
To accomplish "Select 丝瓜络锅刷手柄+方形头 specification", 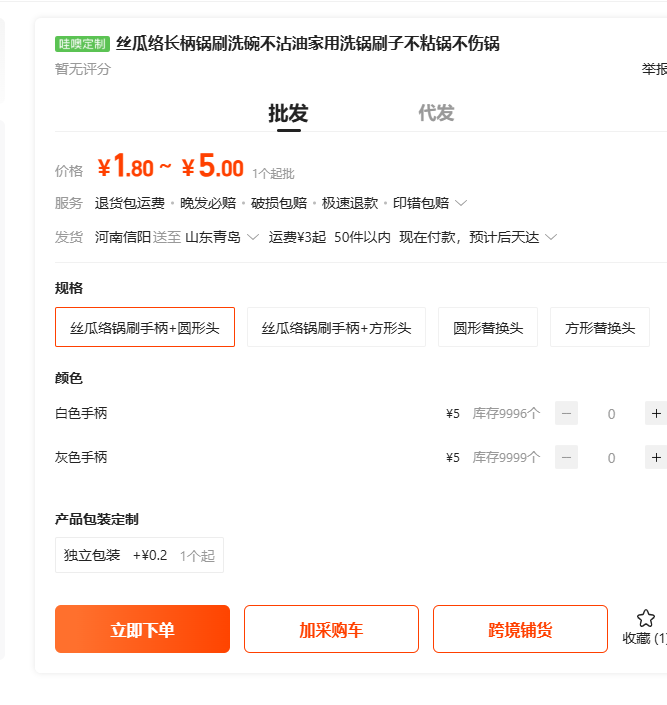I will click(x=336, y=327).
